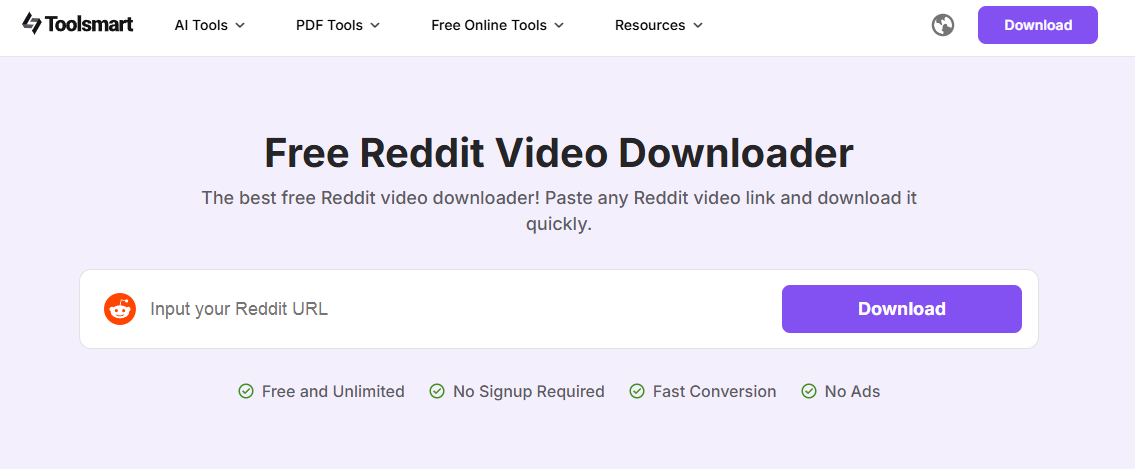Expand the Free Online Tools chevron
The width and height of the screenshot is (1135, 469).
(x=559, y=25)
